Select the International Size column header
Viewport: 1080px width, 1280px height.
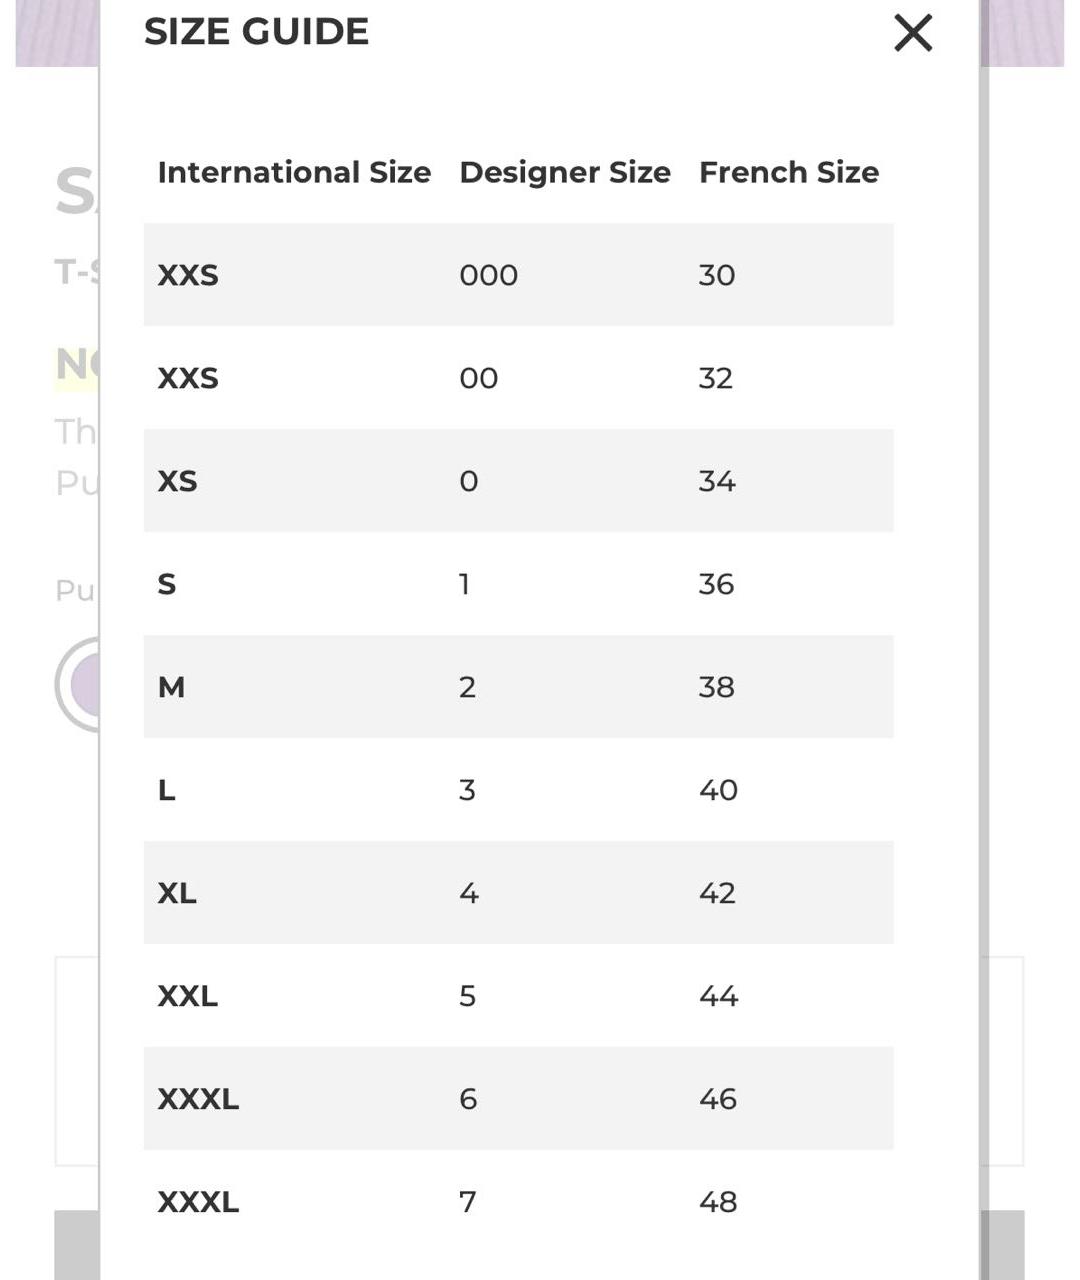click(294, 172)
